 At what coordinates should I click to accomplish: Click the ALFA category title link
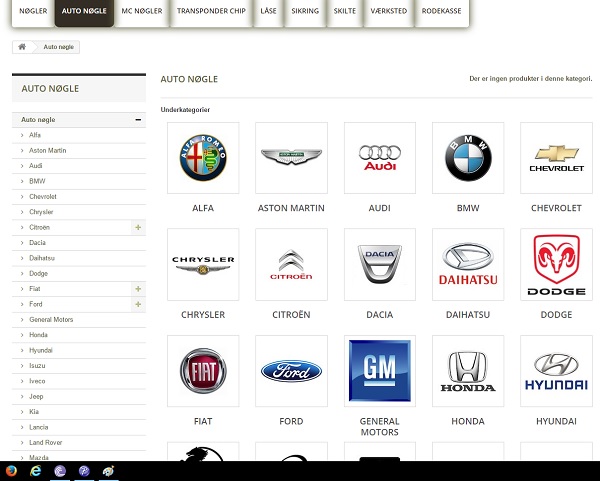(203, 208)
